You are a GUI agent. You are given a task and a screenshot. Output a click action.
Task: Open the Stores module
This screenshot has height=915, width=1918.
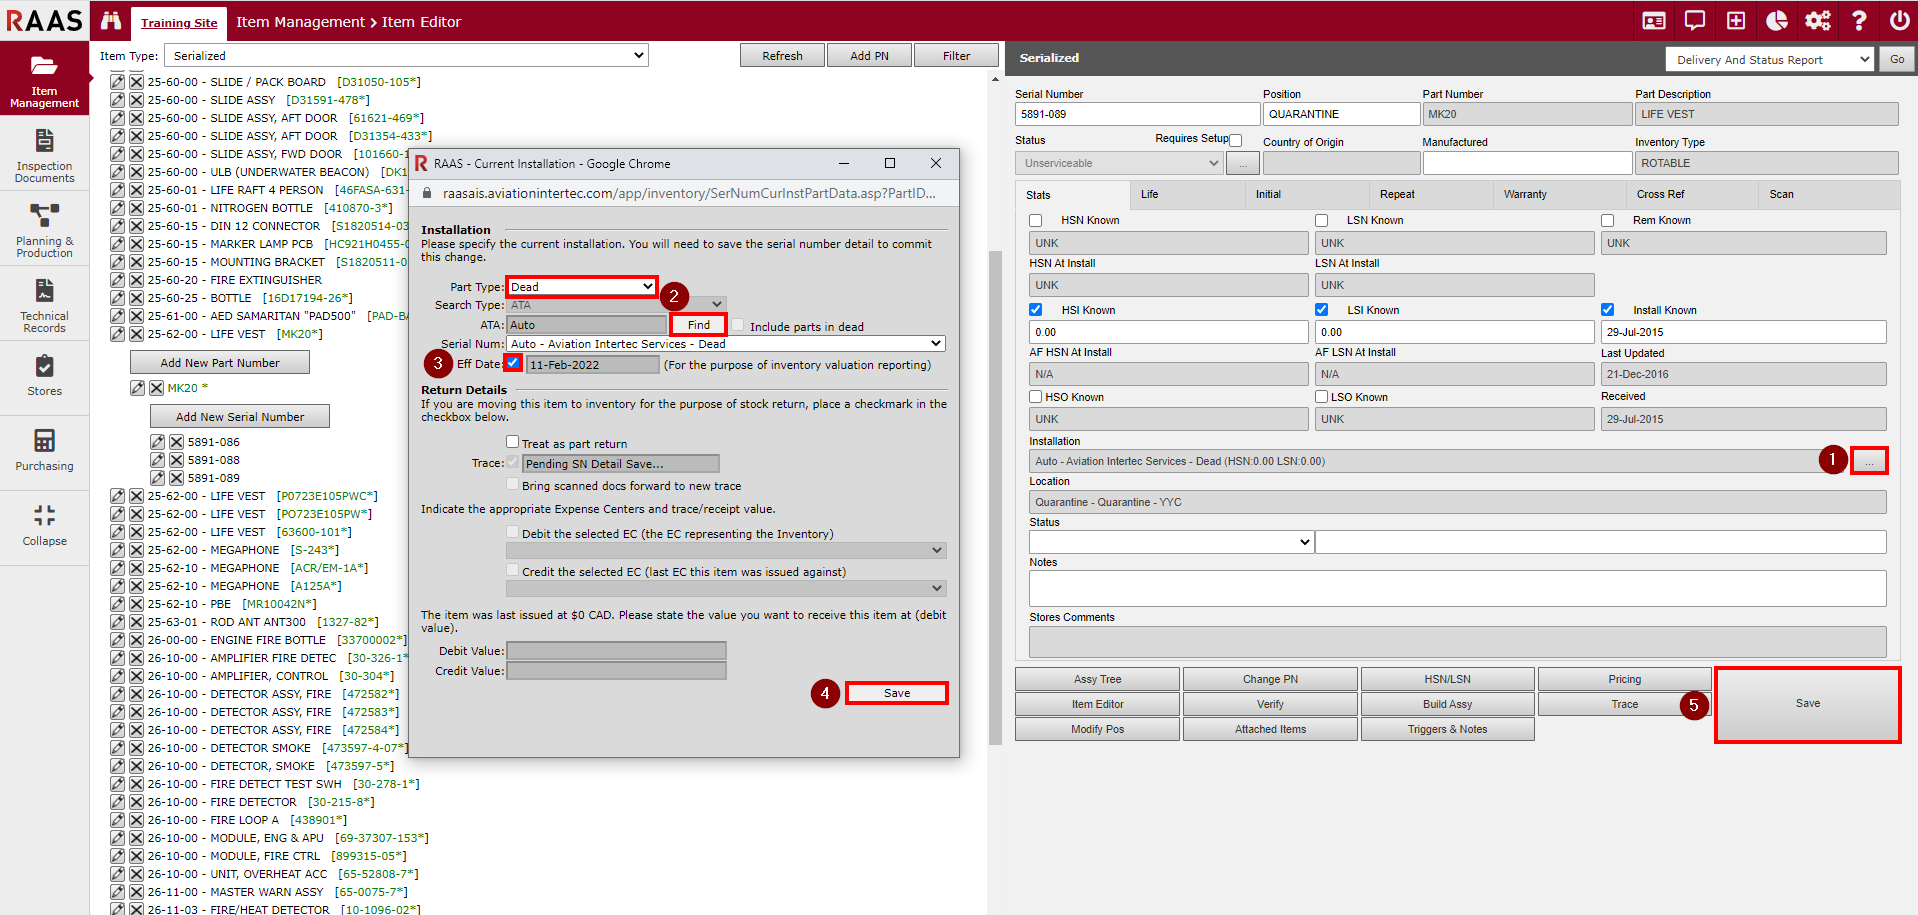point(44,376)
